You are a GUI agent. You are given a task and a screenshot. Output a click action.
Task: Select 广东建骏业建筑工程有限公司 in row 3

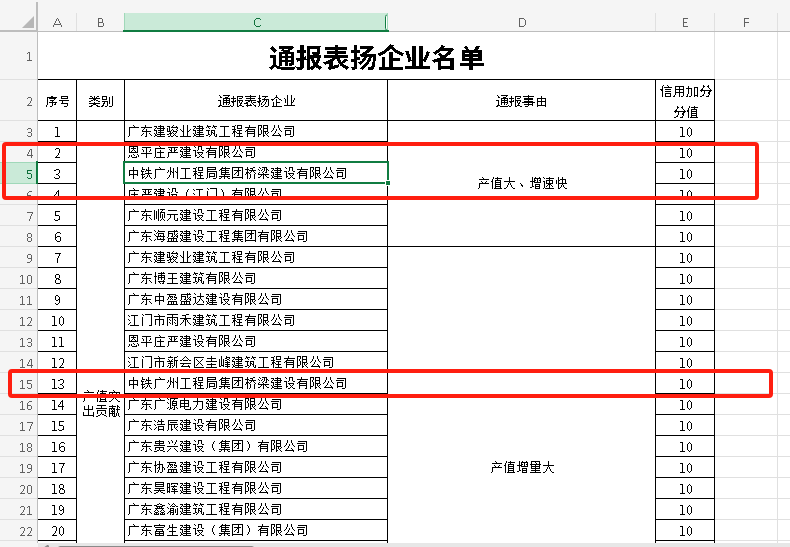tap(256, 131)
